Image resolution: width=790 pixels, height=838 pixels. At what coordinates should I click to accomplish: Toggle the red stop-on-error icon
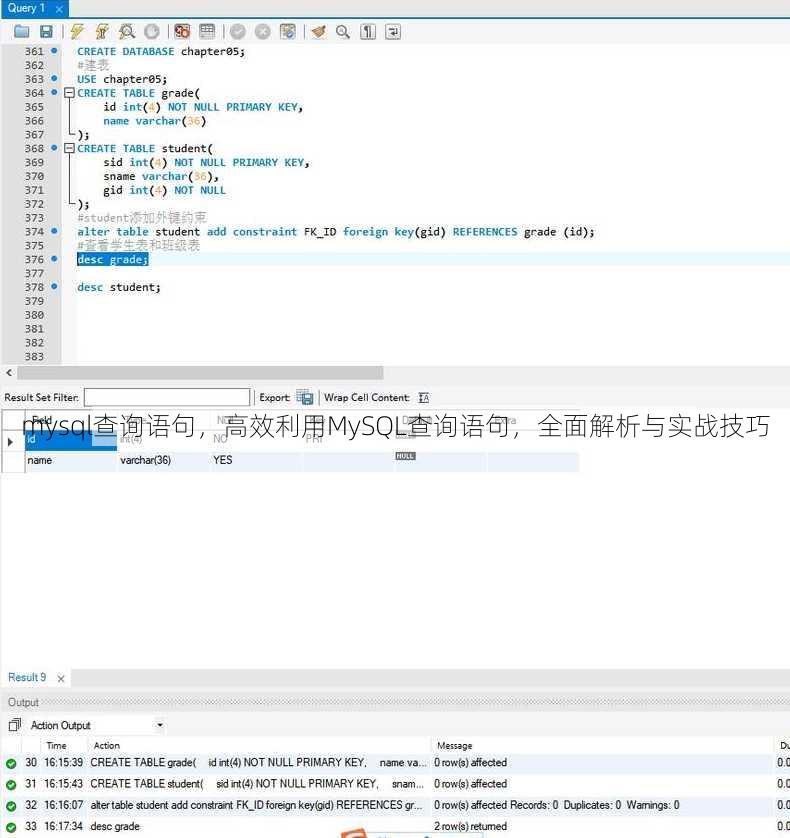point(182,32)
